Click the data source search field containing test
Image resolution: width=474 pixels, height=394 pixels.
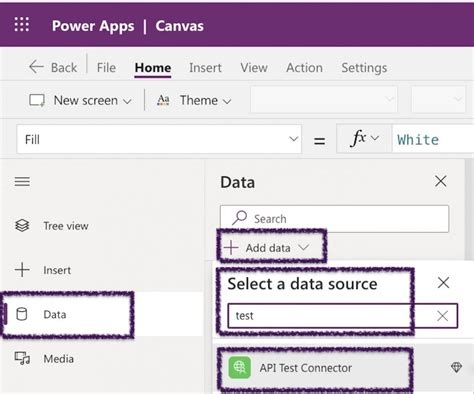tap(343, 316)
